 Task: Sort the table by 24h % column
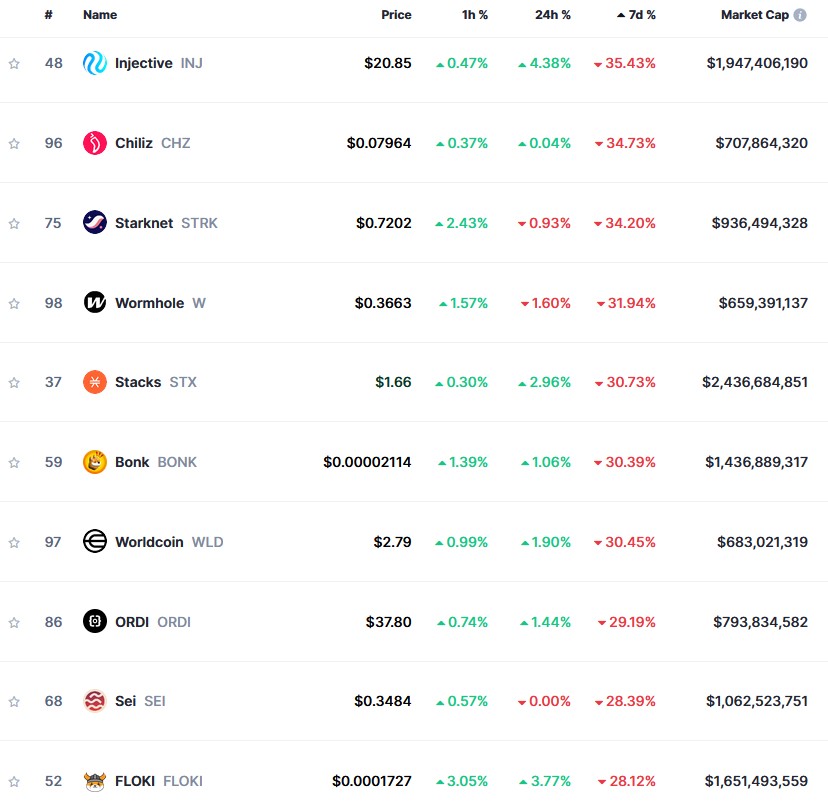coord(552,15)
